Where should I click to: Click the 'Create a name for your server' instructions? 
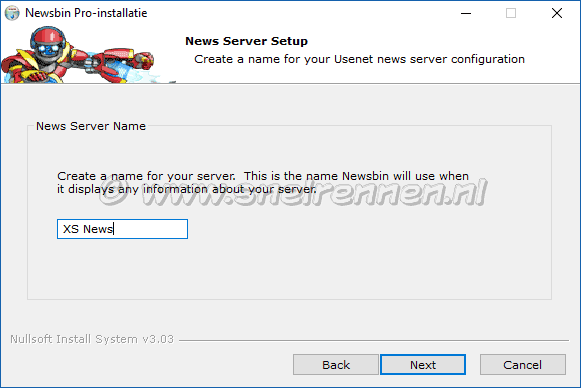263,182
